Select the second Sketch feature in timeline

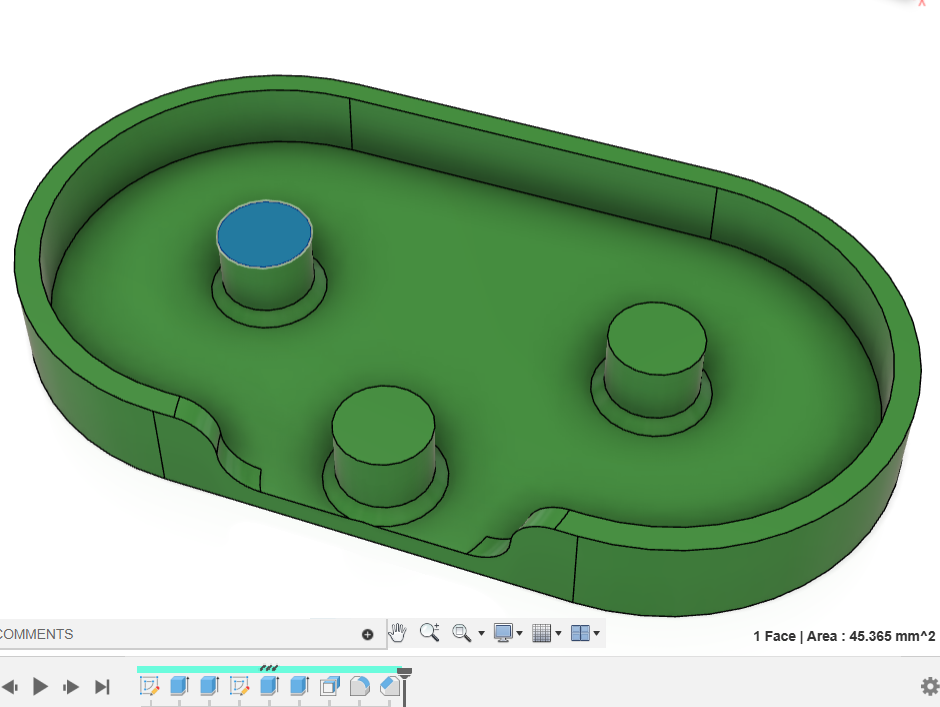[x=240, y=686]
